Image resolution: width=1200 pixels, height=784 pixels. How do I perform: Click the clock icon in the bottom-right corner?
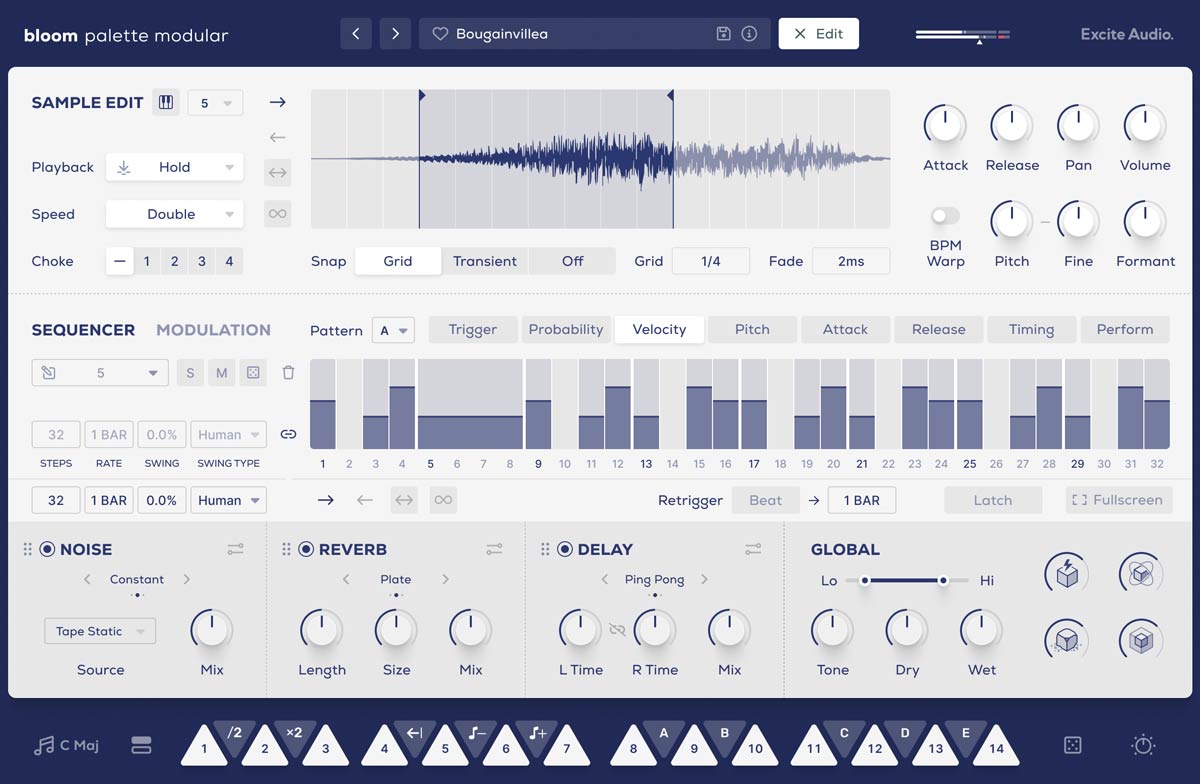1141,745
